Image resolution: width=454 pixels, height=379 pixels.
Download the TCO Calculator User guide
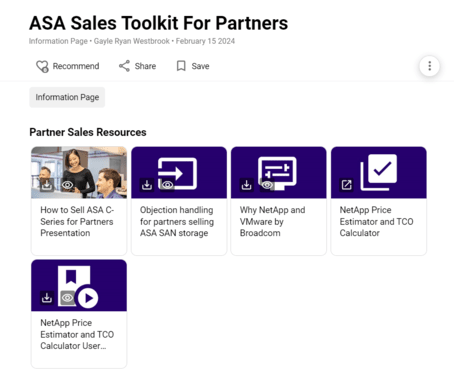47,298
